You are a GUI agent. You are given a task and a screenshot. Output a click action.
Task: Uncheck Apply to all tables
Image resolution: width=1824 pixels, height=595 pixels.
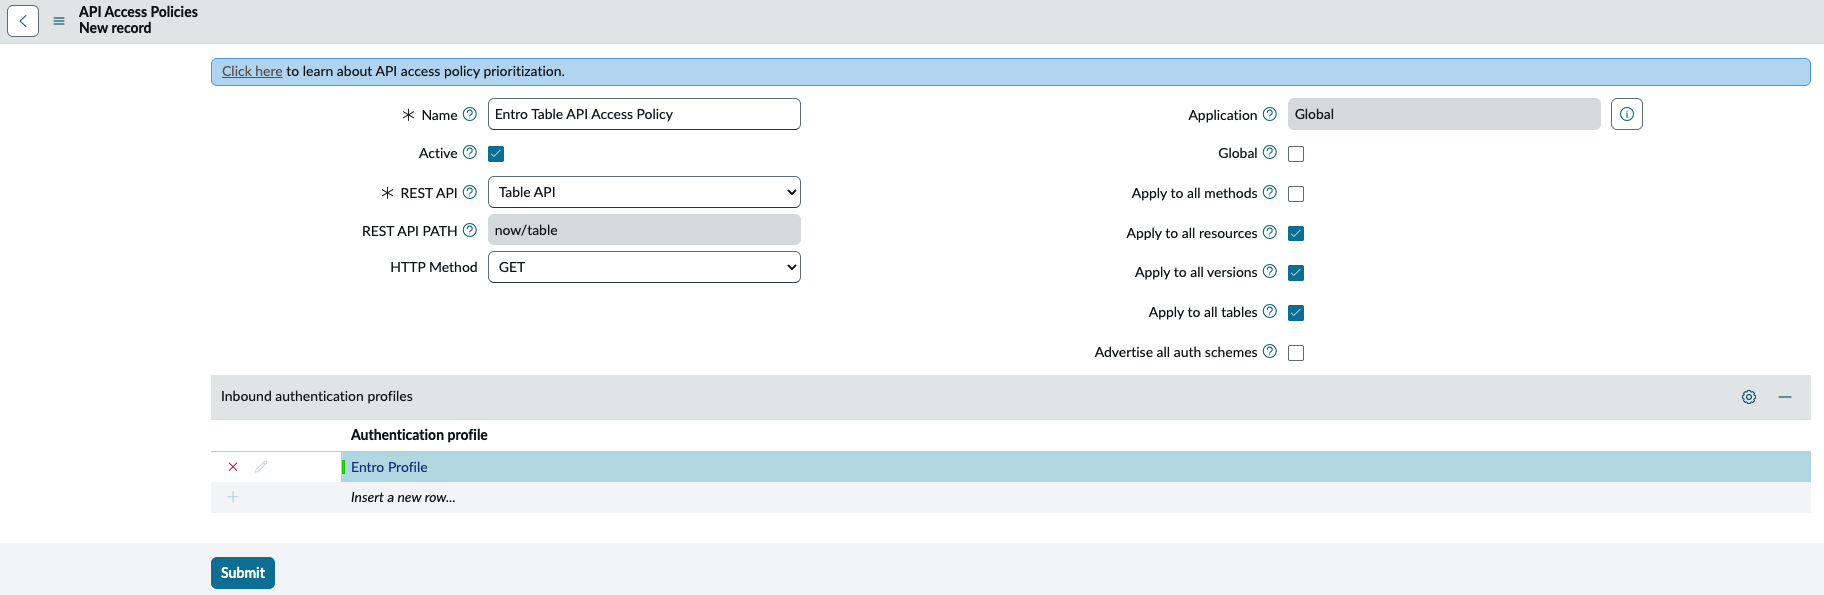coord(1296,313)
